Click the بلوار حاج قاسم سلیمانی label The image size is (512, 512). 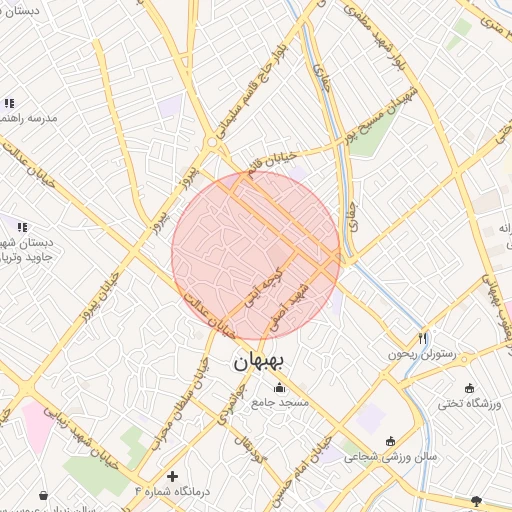point(252,92)
